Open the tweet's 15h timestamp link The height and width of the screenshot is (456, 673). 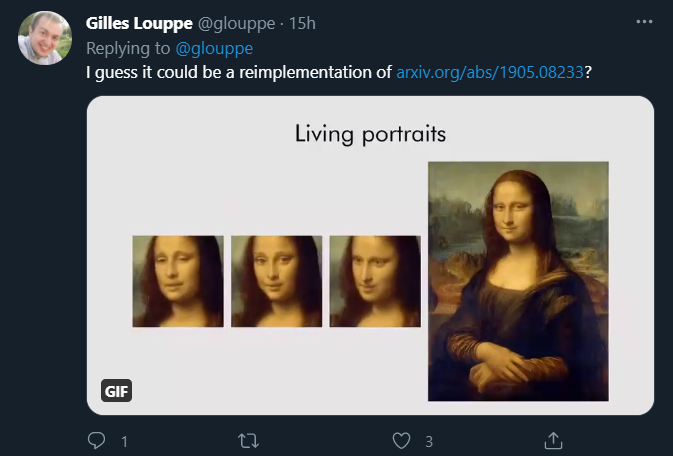(301, 23)
